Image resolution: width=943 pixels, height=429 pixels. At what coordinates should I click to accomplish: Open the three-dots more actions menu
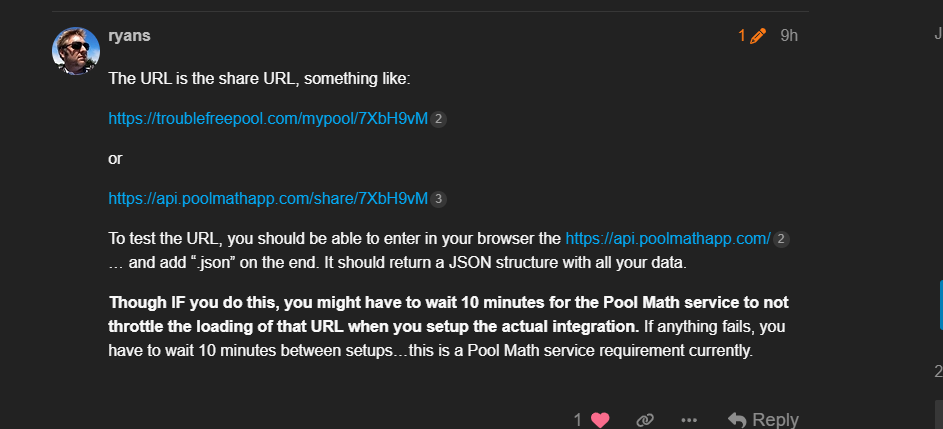689,420
